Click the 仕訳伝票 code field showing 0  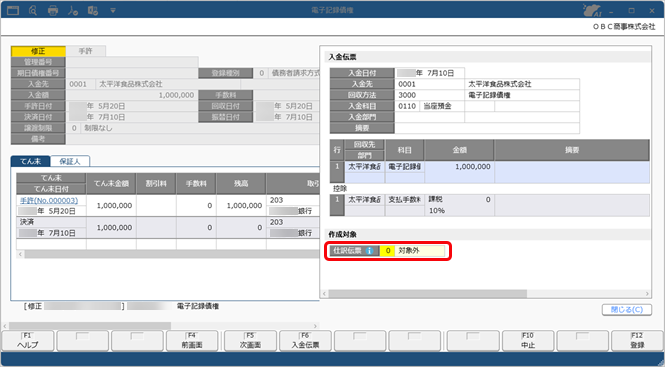387,251
